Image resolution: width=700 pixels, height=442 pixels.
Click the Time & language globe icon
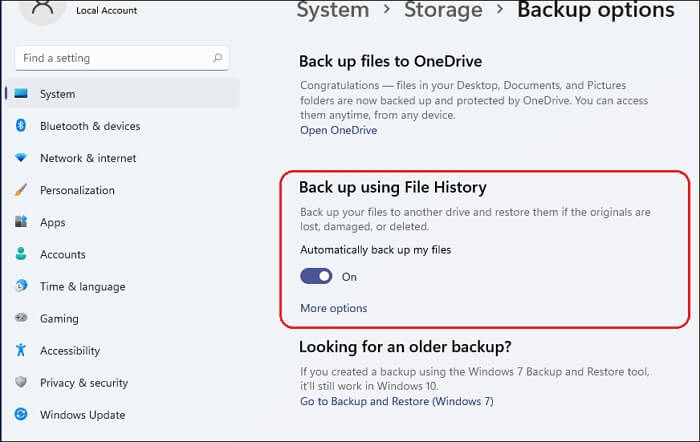click(21, 286)
